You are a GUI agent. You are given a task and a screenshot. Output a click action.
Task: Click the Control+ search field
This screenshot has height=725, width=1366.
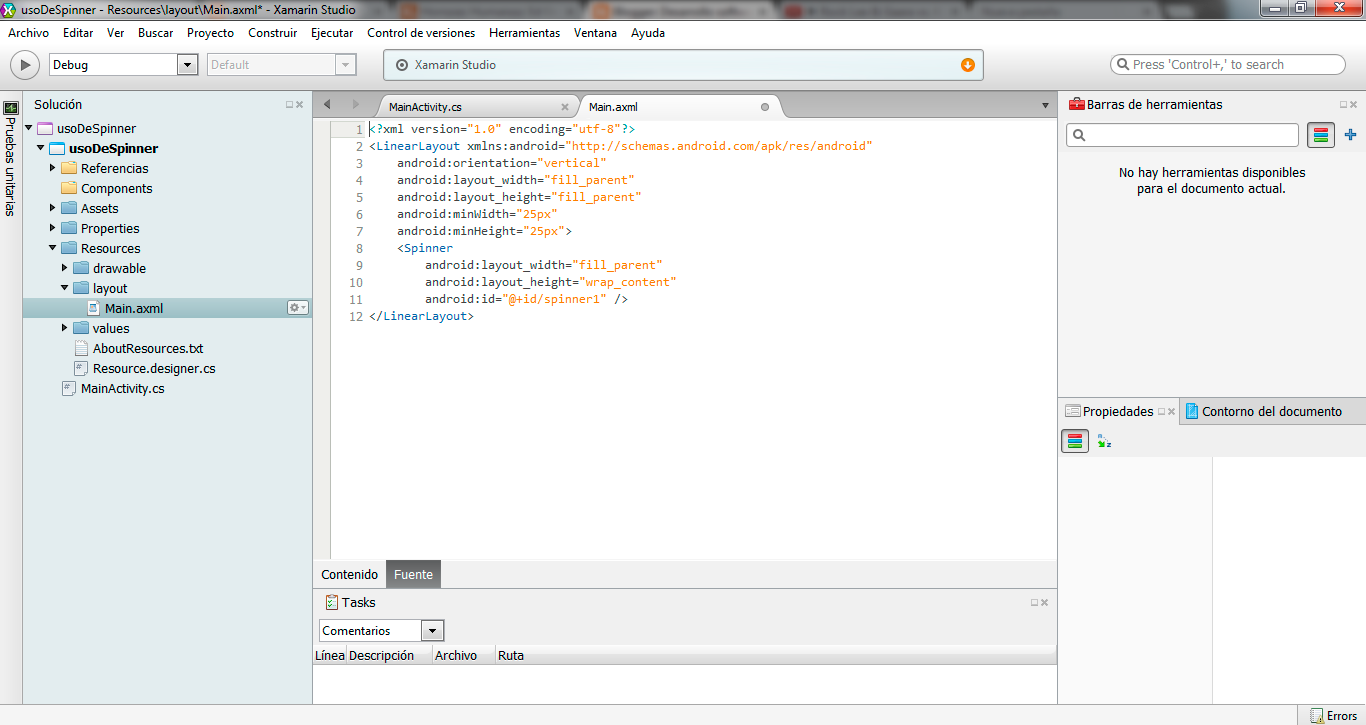point(1227,64)
